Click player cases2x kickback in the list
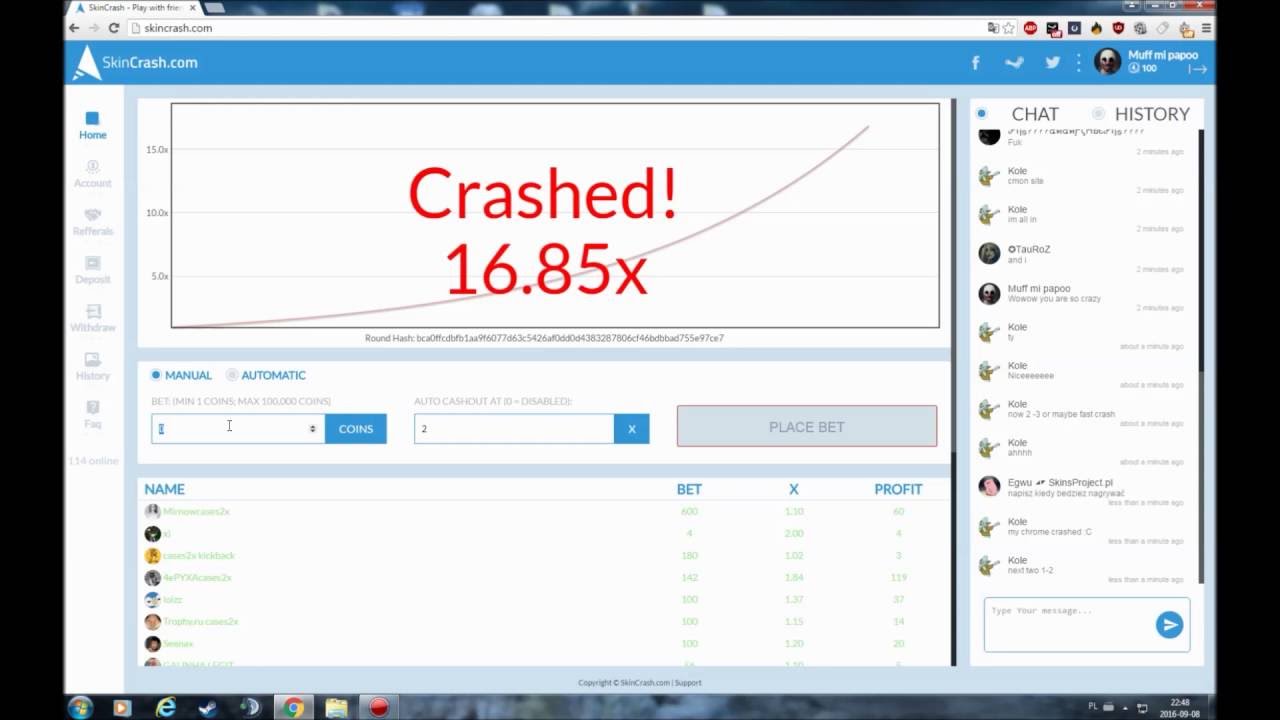This screenshot has height=720, width=1280. [199, 555]
